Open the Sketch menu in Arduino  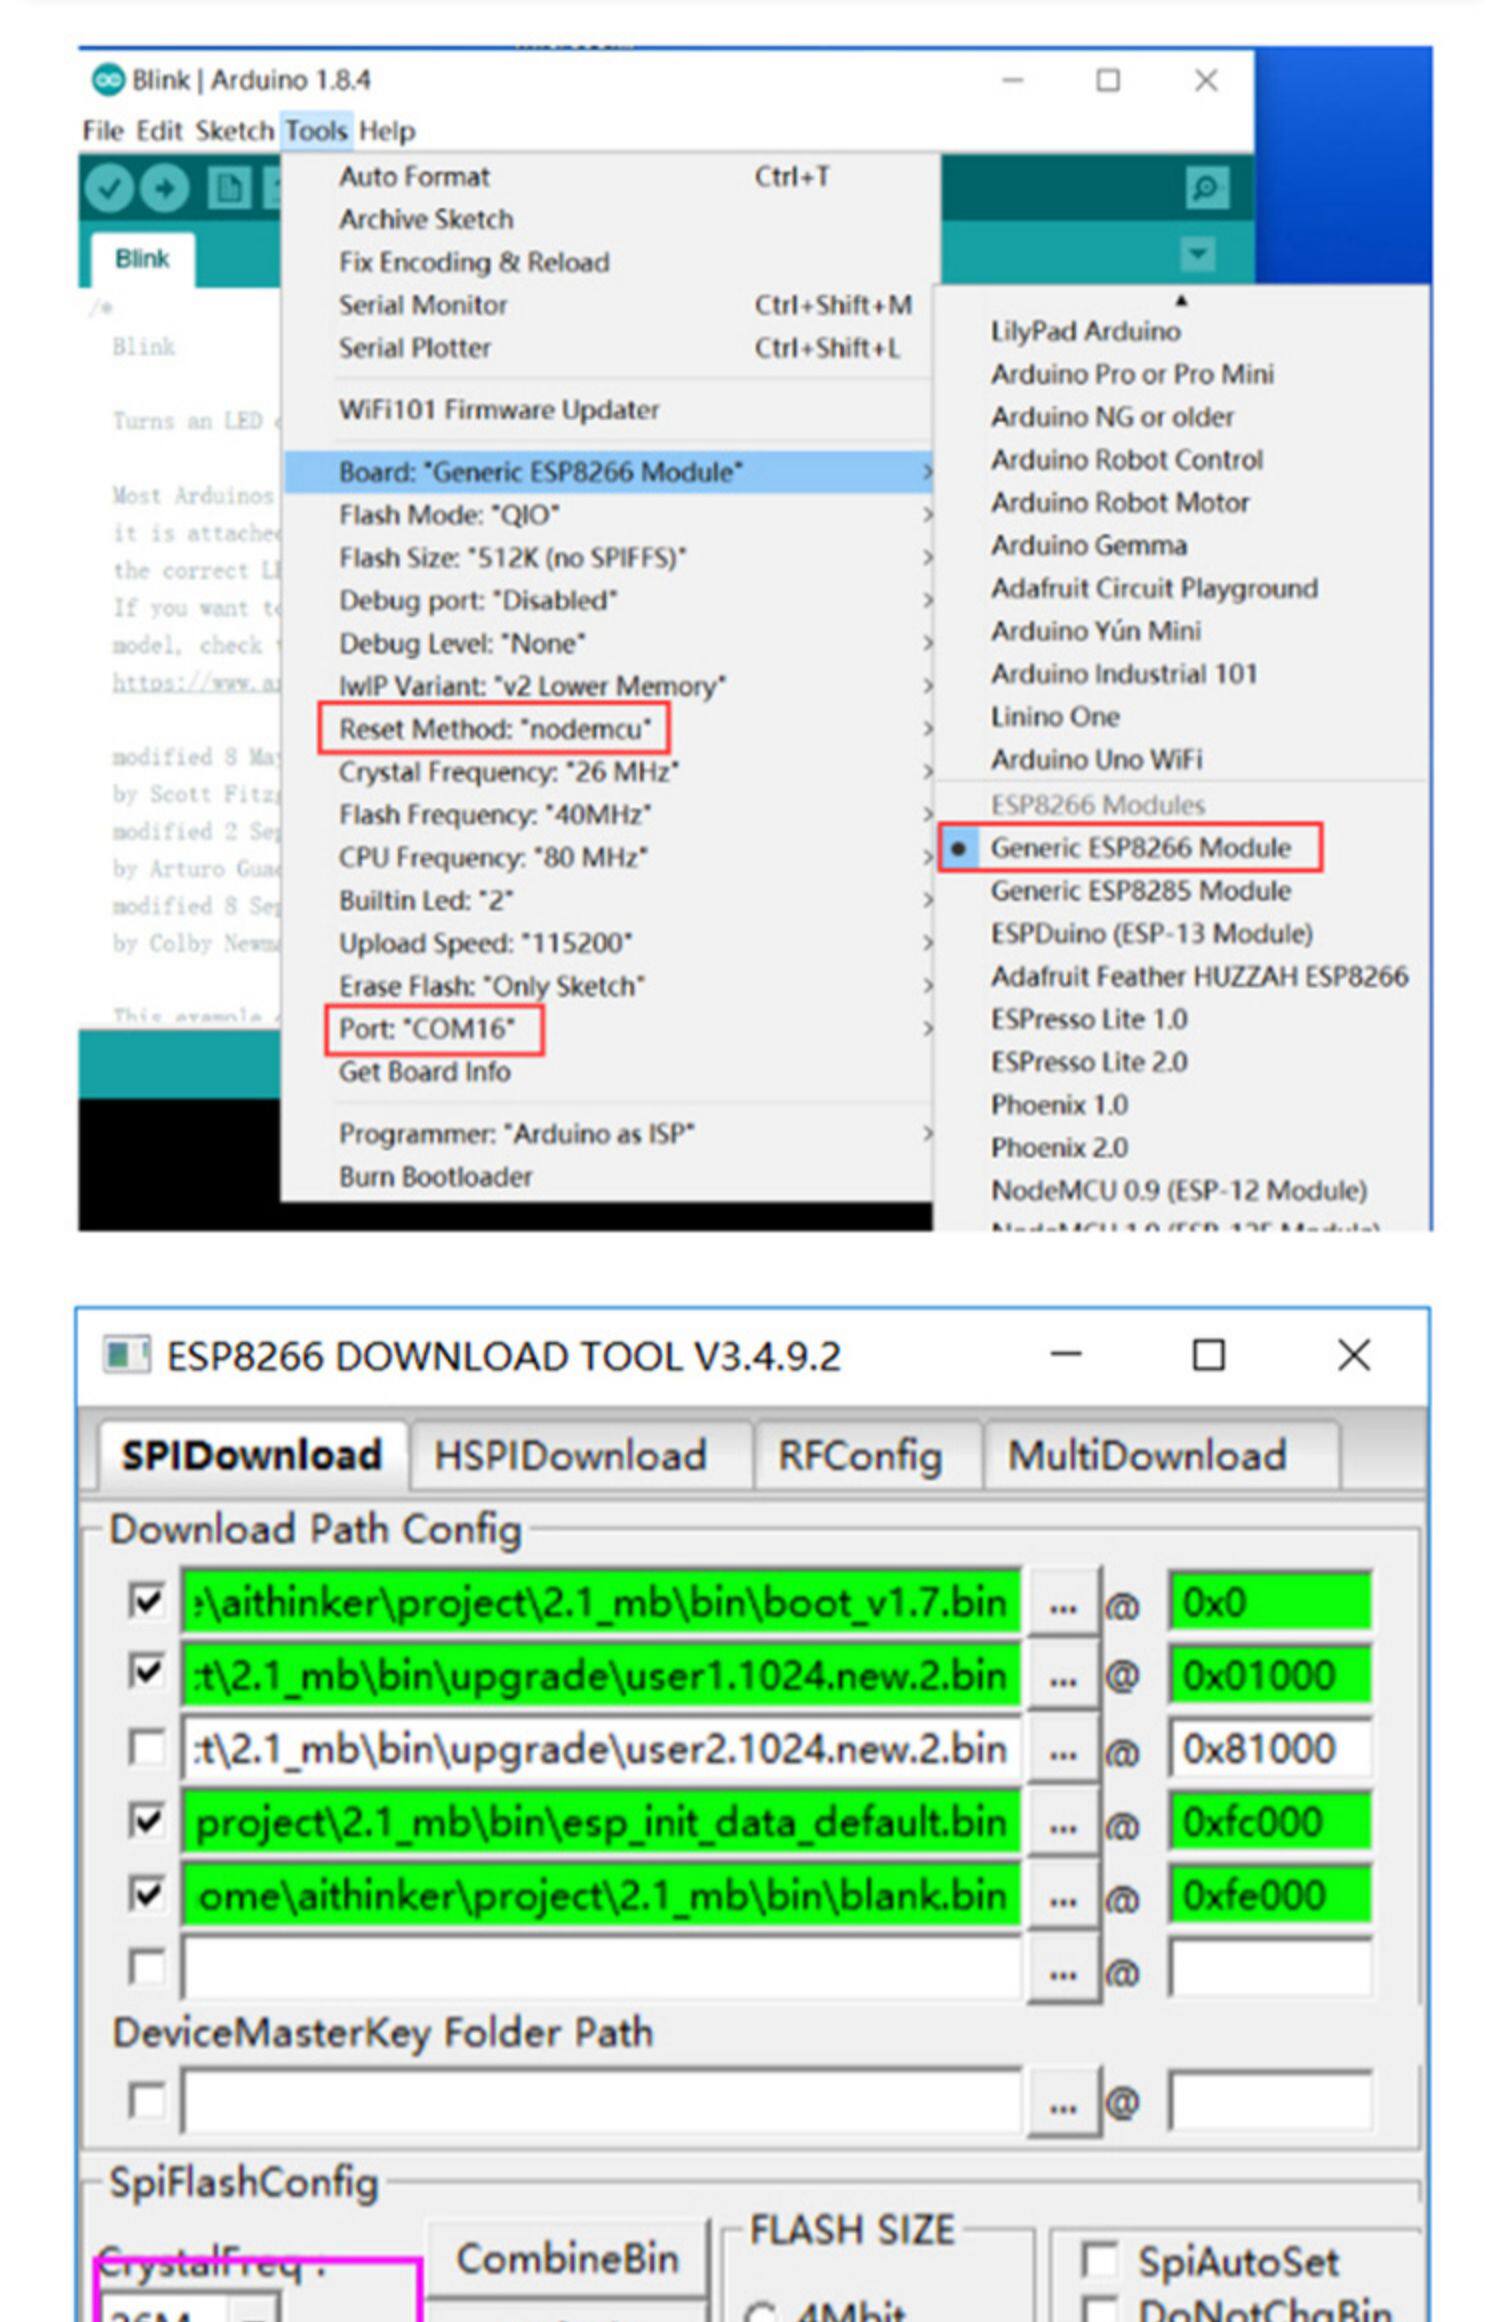coord(235,131)
